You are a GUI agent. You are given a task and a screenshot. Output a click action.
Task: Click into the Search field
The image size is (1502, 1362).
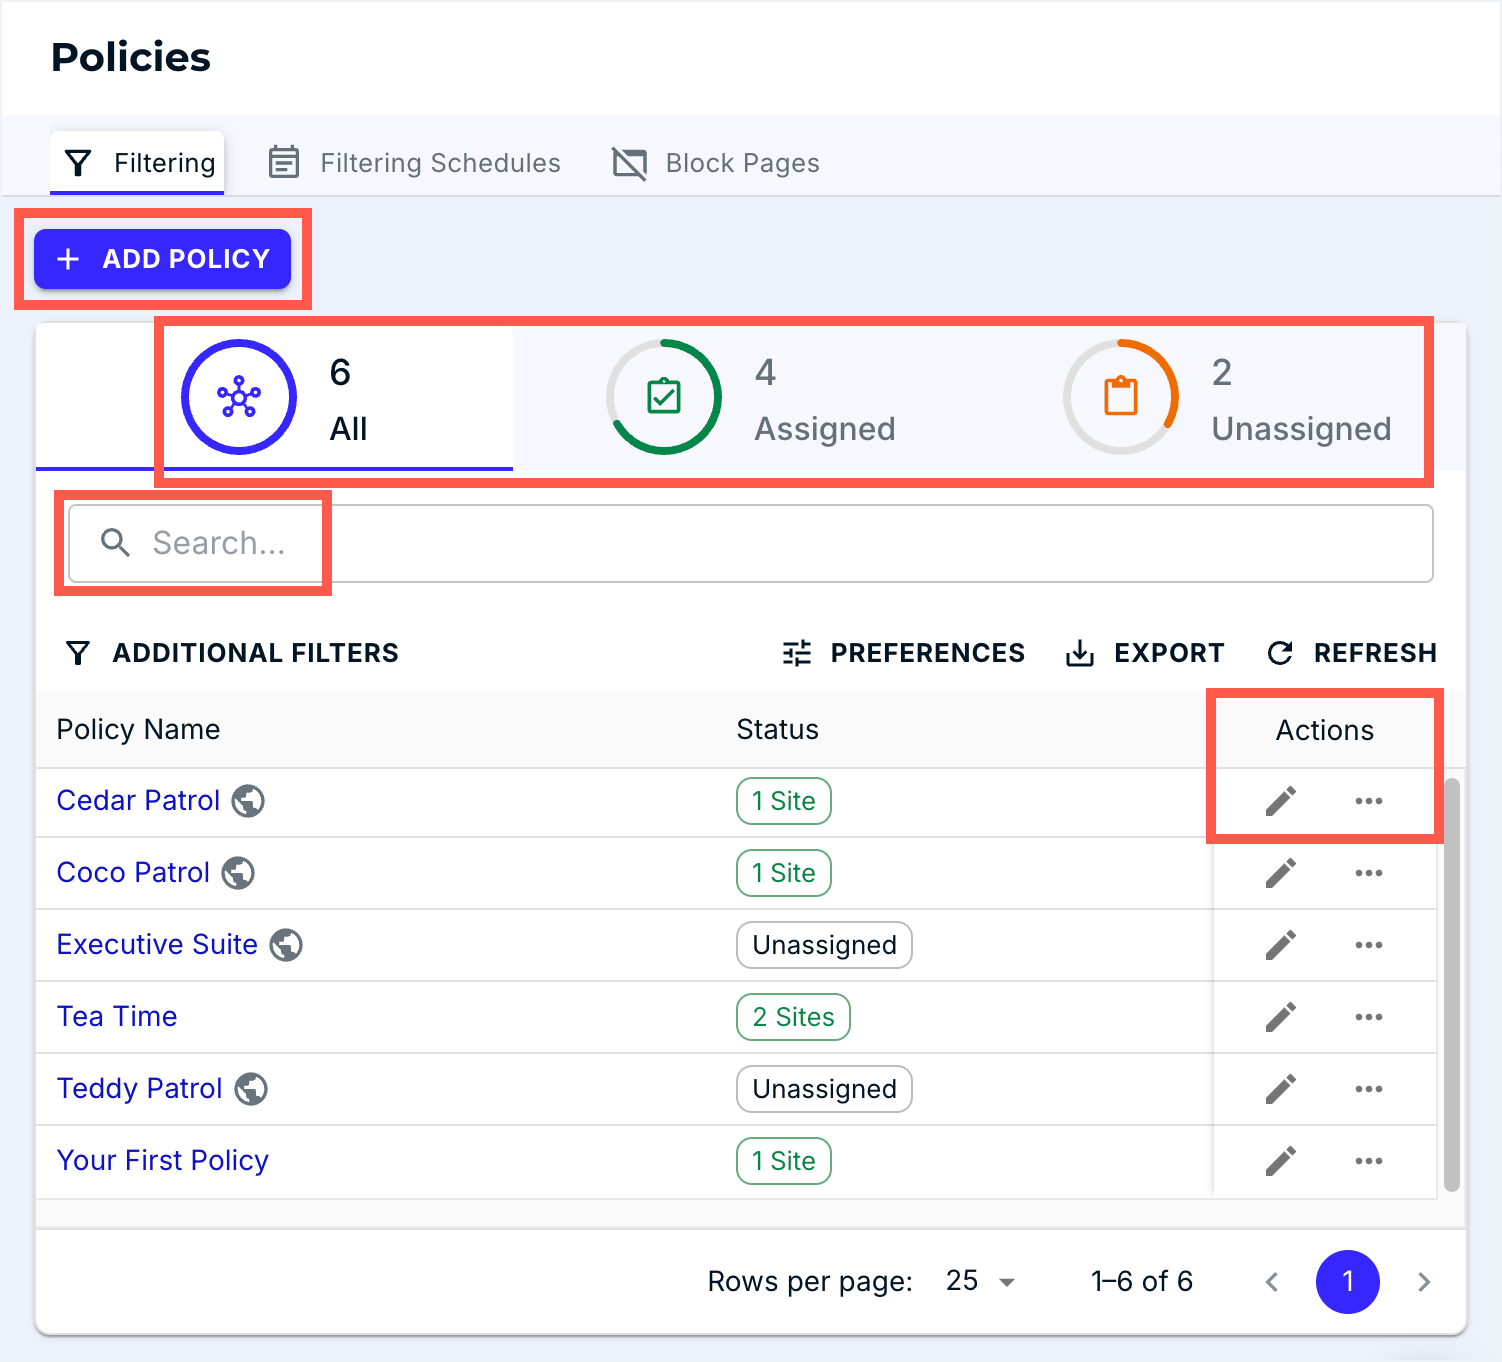click(x=750, y=543)
